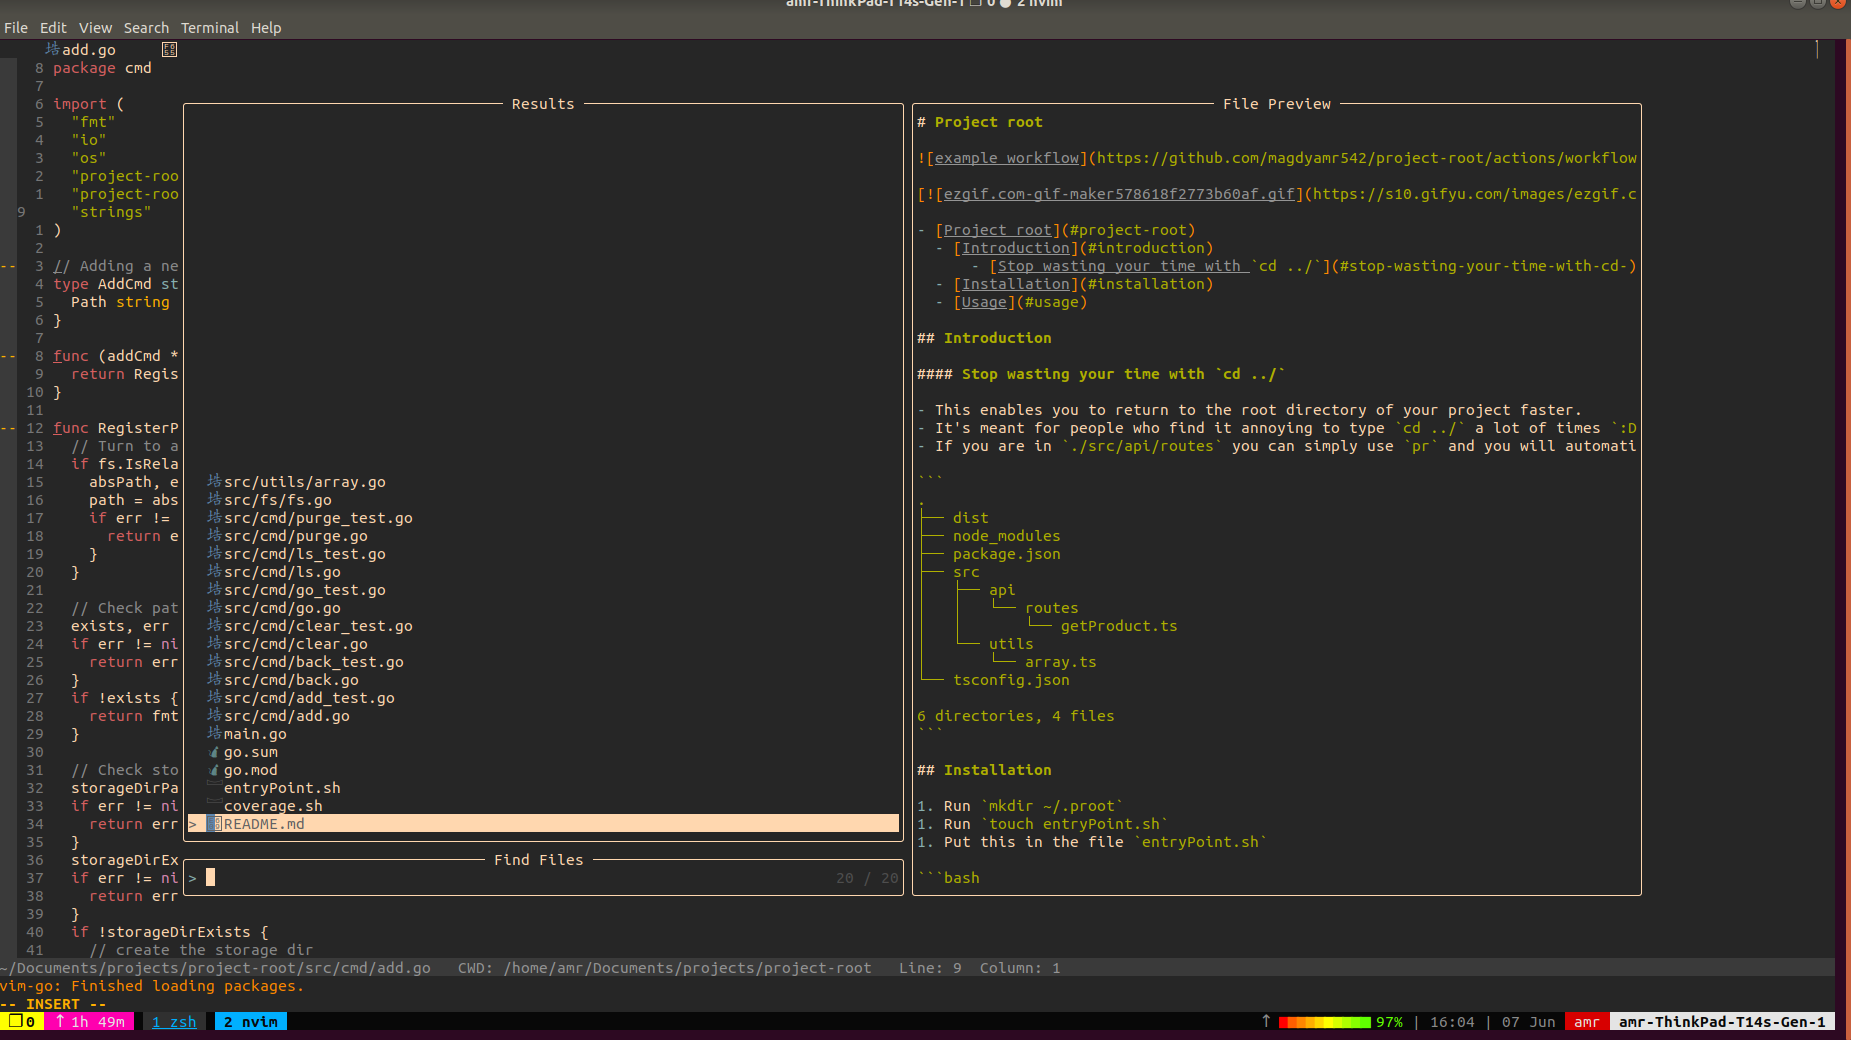Click the tmux session 0 indicator
Image resolution: width=1851 pixels, height=1040 pixels.
click(x=22, y=1022)
